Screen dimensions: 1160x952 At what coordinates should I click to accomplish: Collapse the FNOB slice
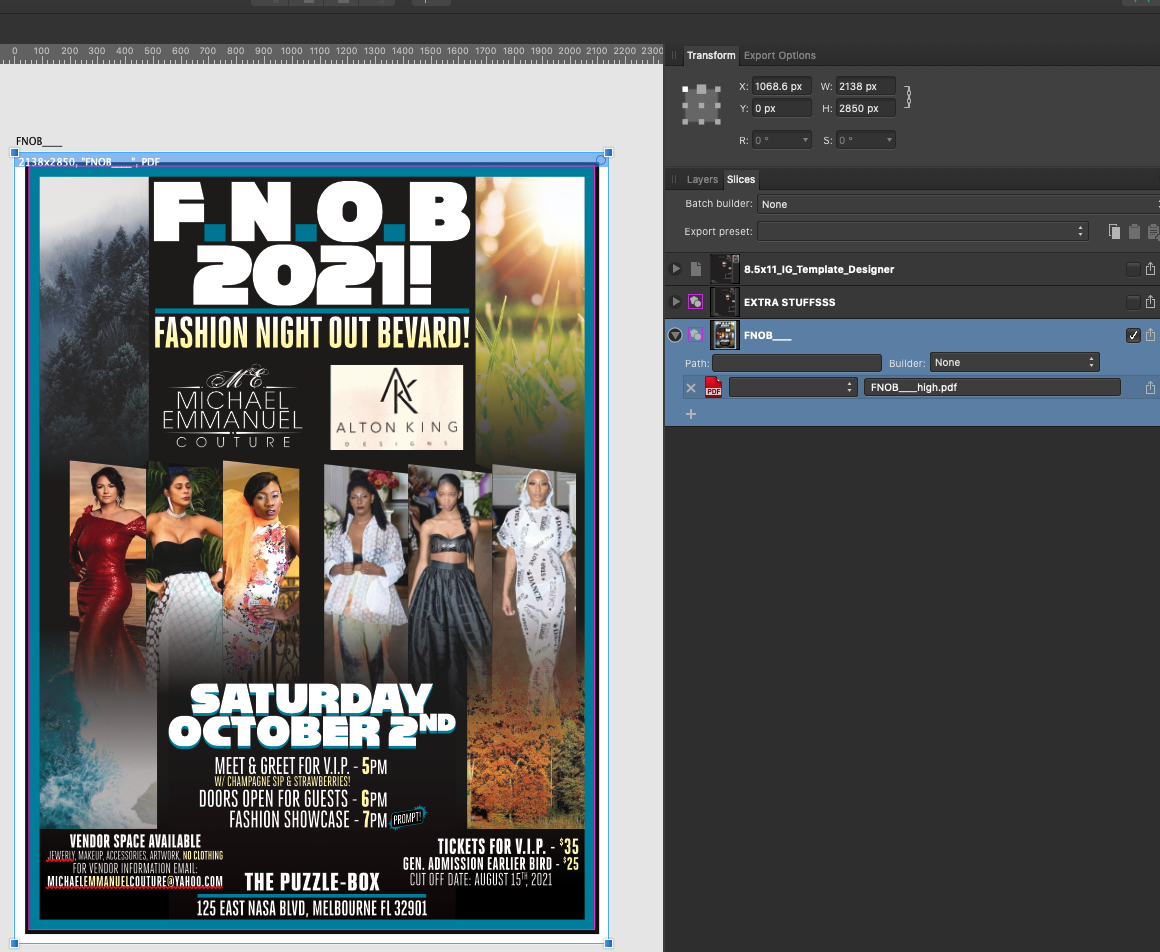click(x=675, y=335)
